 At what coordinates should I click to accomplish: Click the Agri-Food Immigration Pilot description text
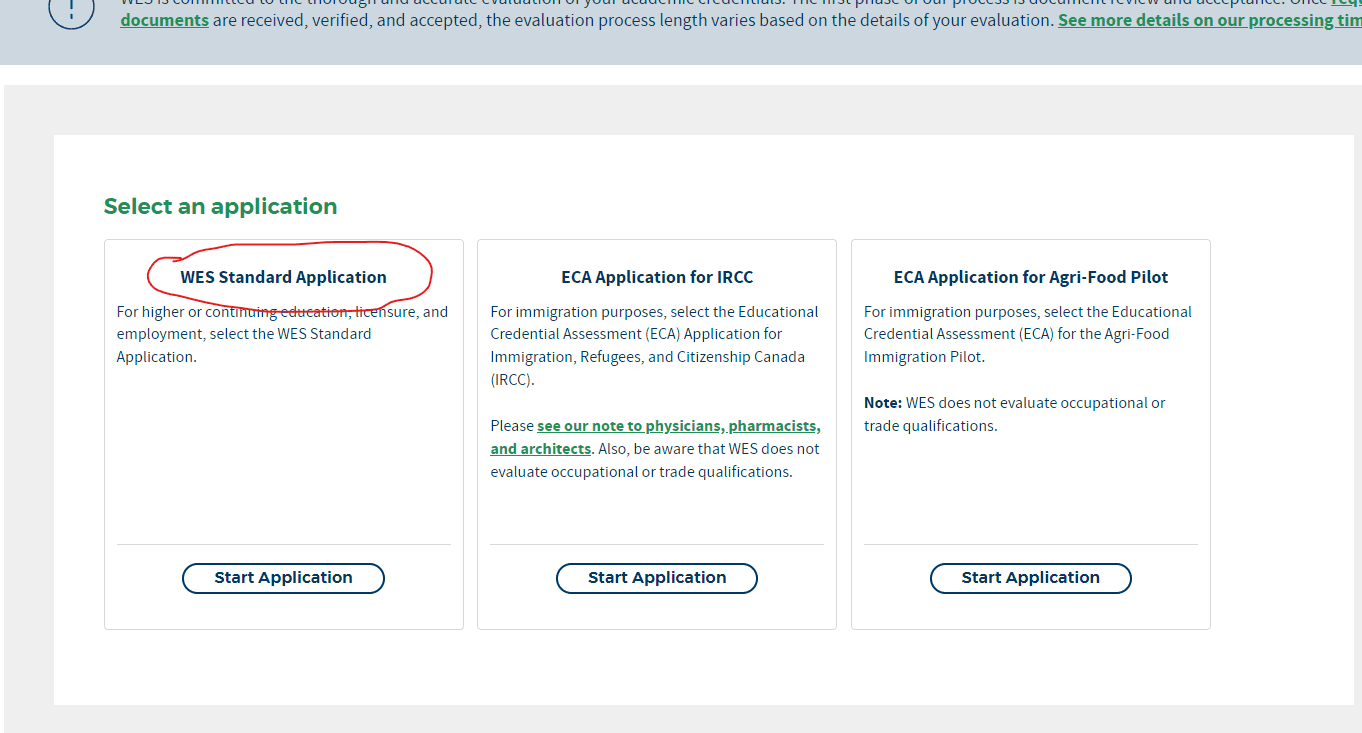pyautogui.click(x=1028, y=334)
